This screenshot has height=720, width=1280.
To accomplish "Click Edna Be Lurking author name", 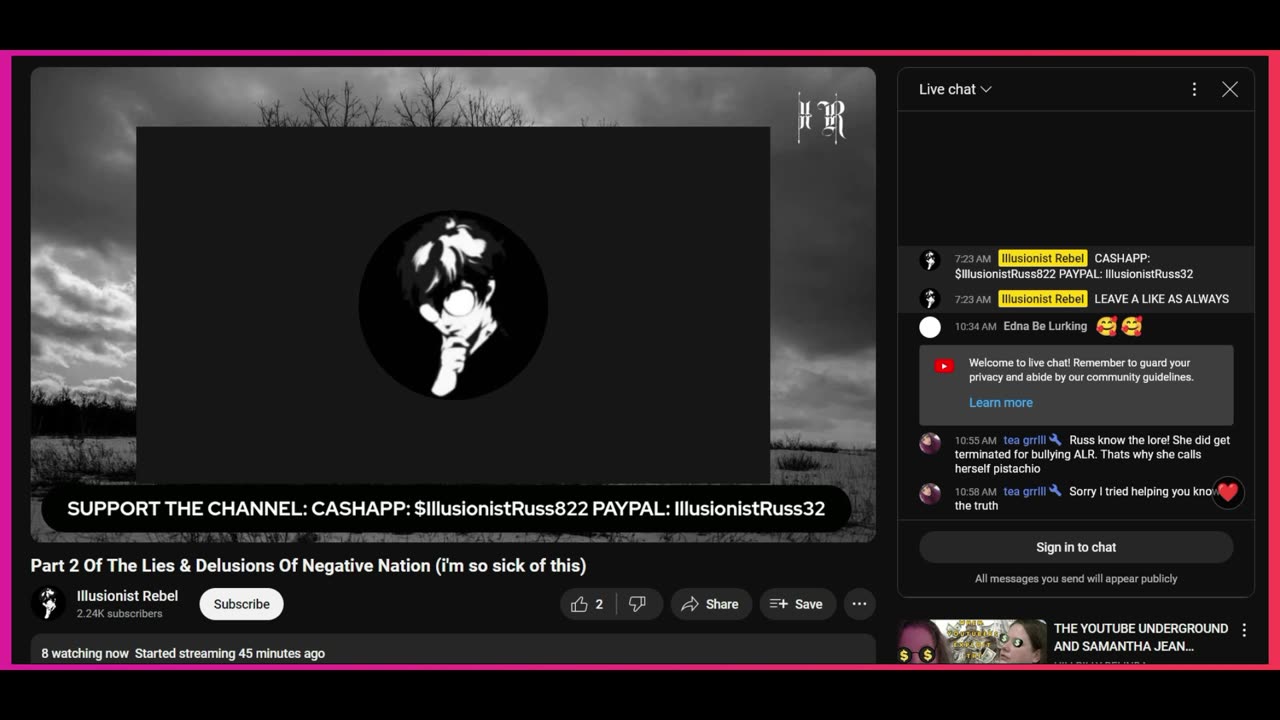I will click(x=1045, y=326).
